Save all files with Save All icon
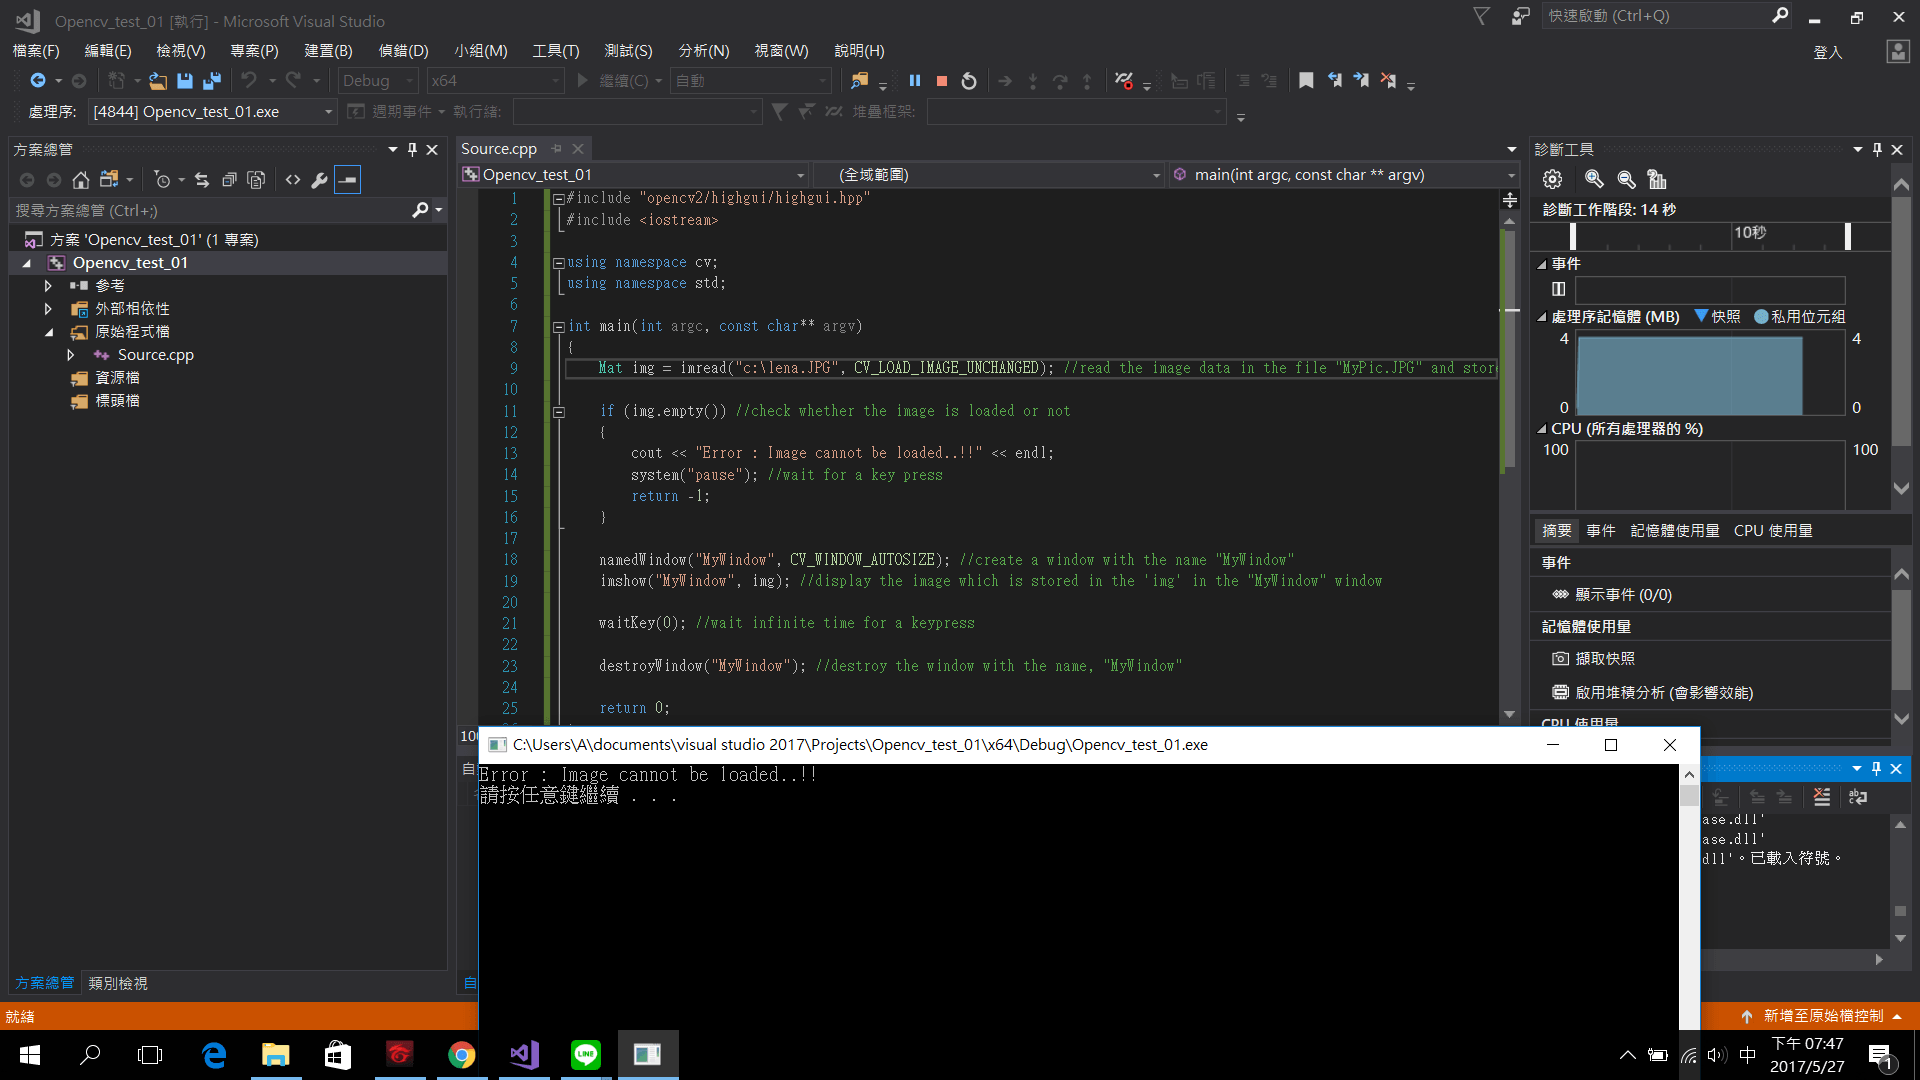This screenshot has width=1920, height=1080. (x=211, y=80)
